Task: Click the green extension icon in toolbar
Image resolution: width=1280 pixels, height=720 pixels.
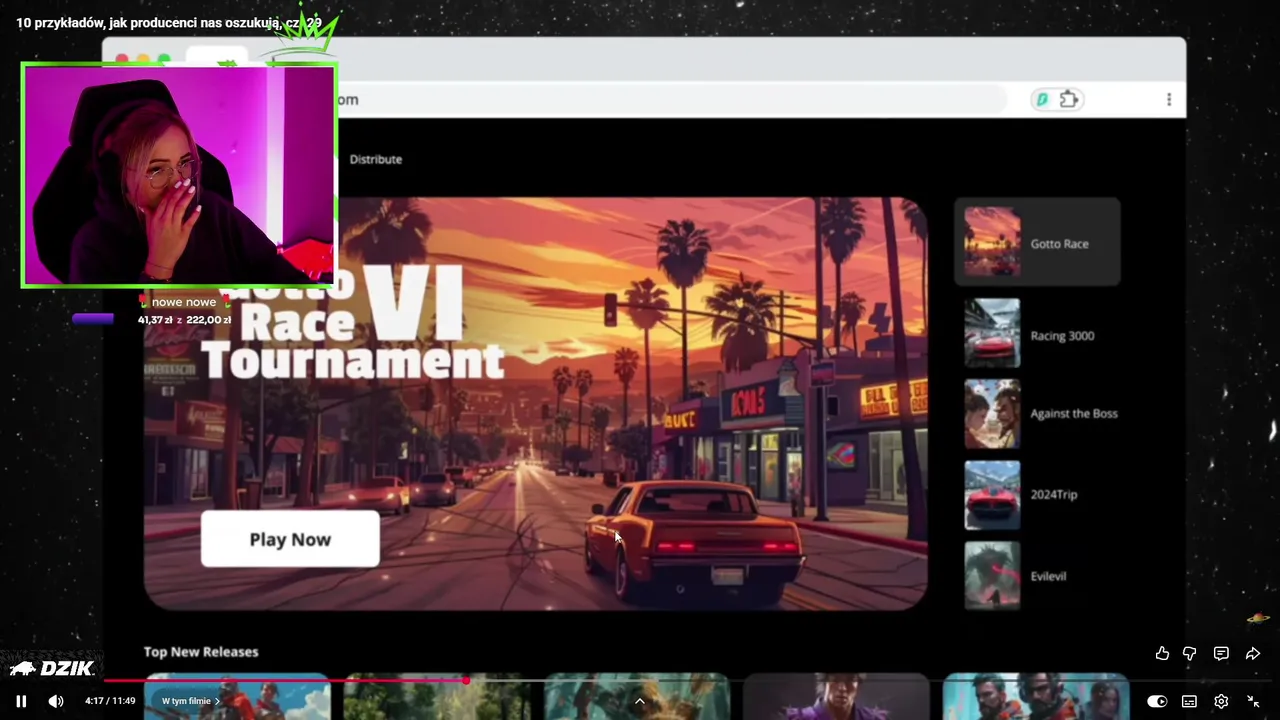Action: (x=1042, y=99)
